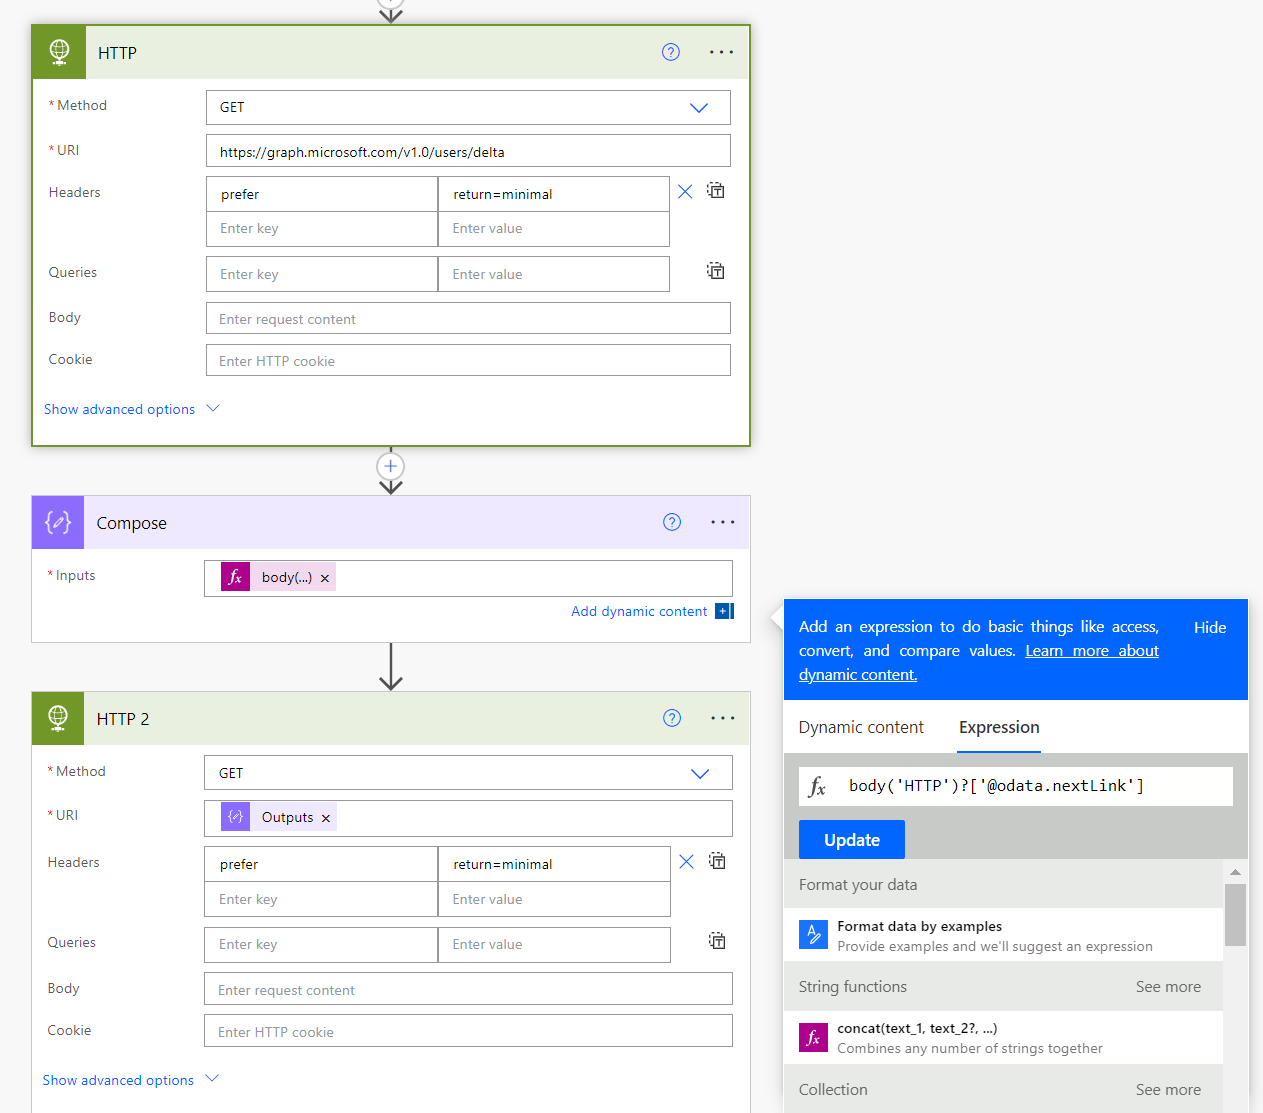
Task: Click the Compose action title
Action: [x=131, y=523]
